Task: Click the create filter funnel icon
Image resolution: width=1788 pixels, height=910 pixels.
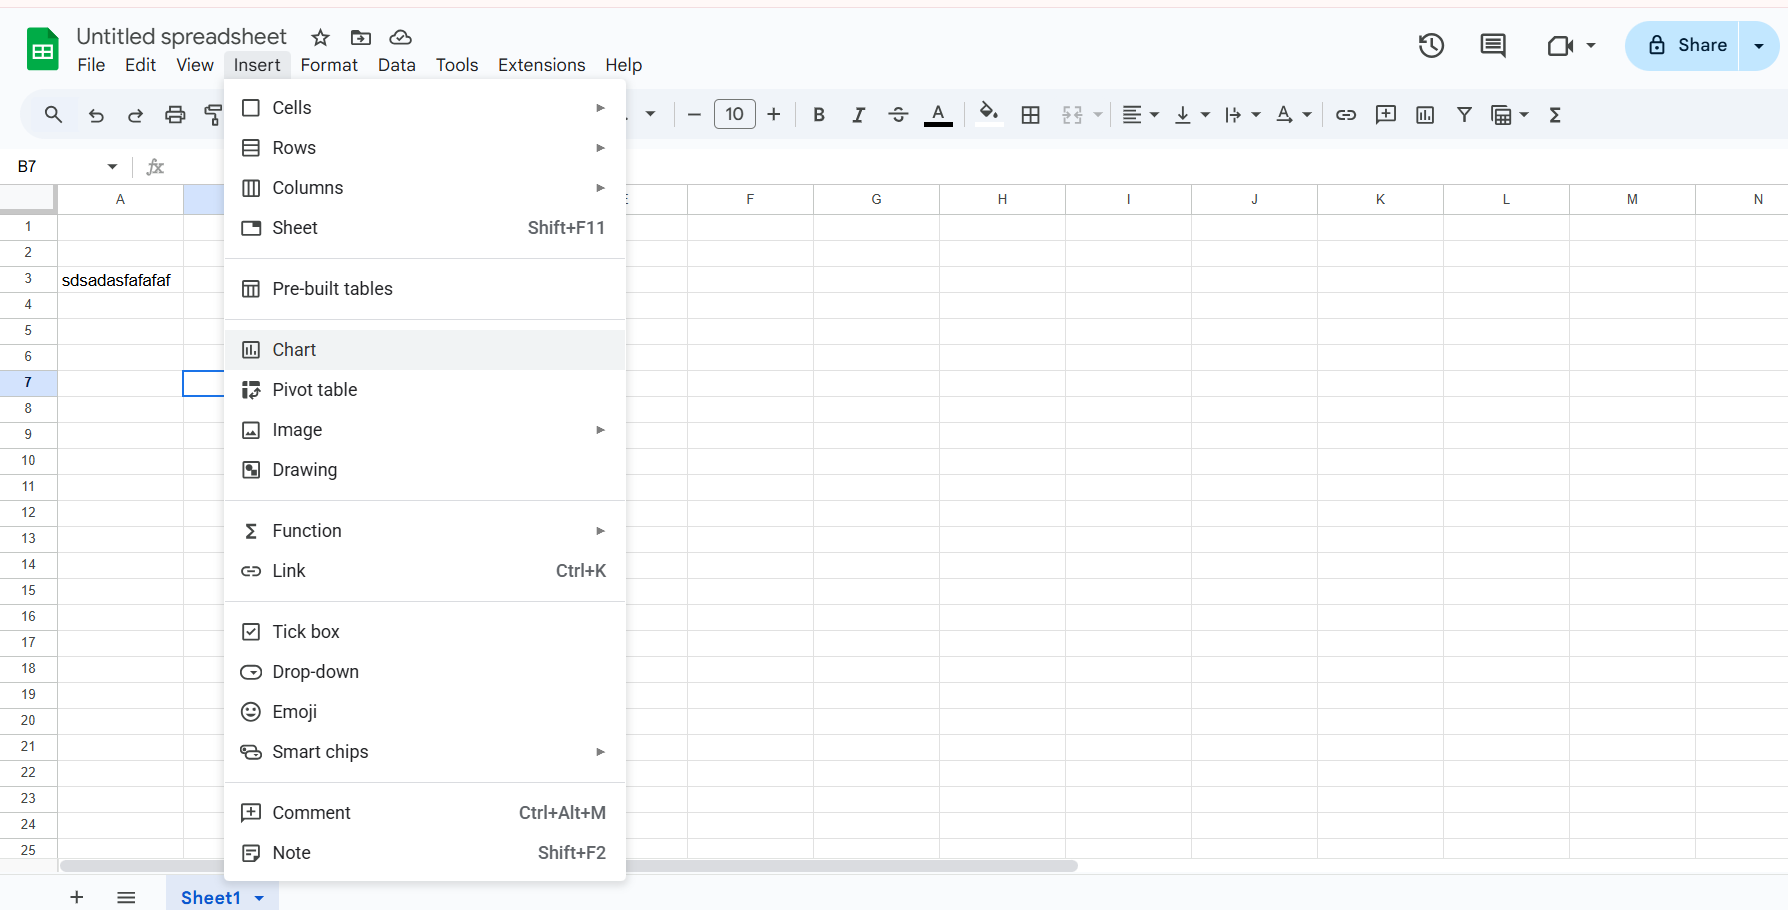Action: 1464,115
